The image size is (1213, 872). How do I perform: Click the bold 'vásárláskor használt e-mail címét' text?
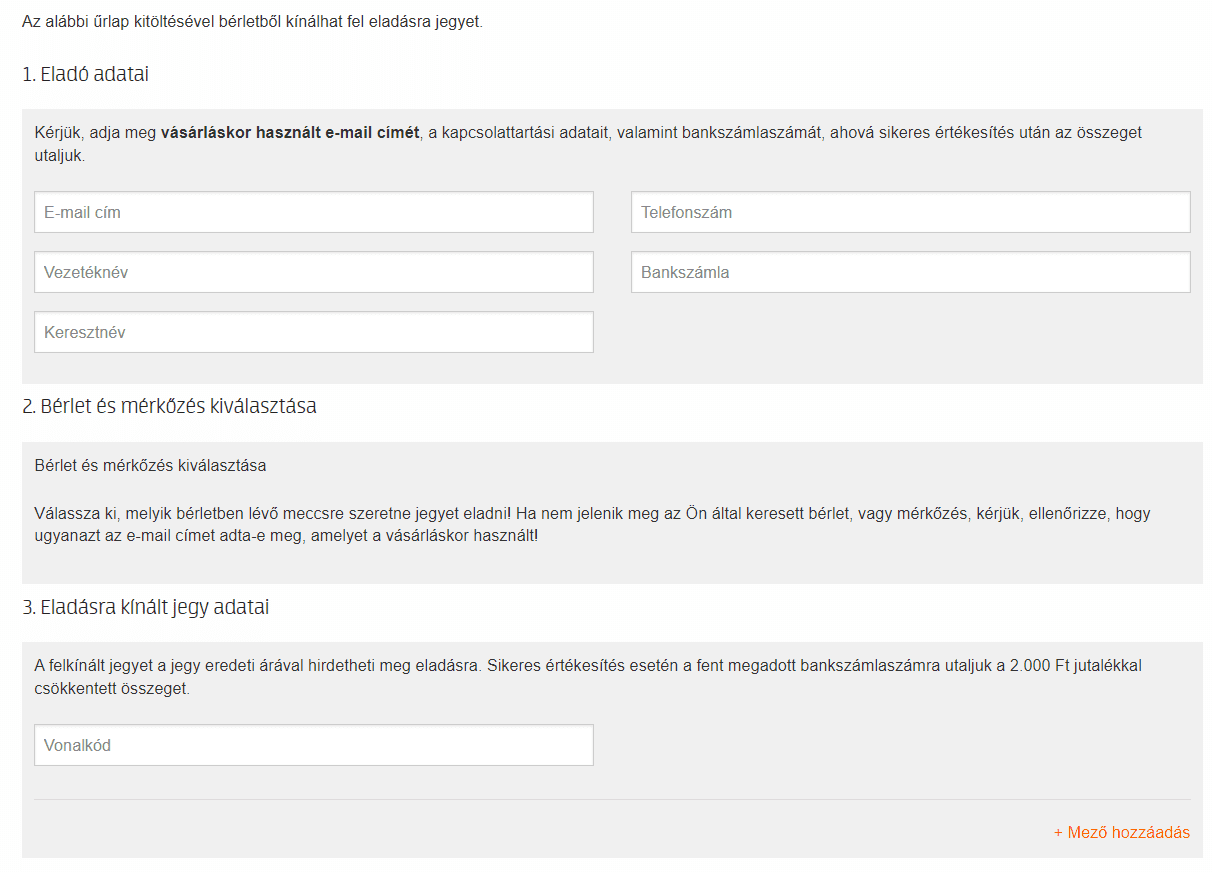coord(290,132)
